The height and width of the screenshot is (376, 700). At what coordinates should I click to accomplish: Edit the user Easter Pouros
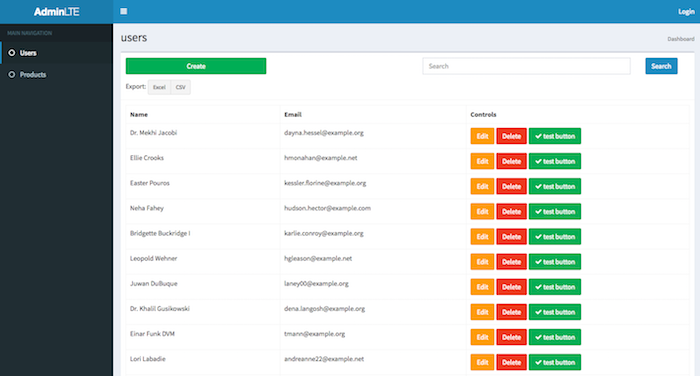click(x=482, y=186)
